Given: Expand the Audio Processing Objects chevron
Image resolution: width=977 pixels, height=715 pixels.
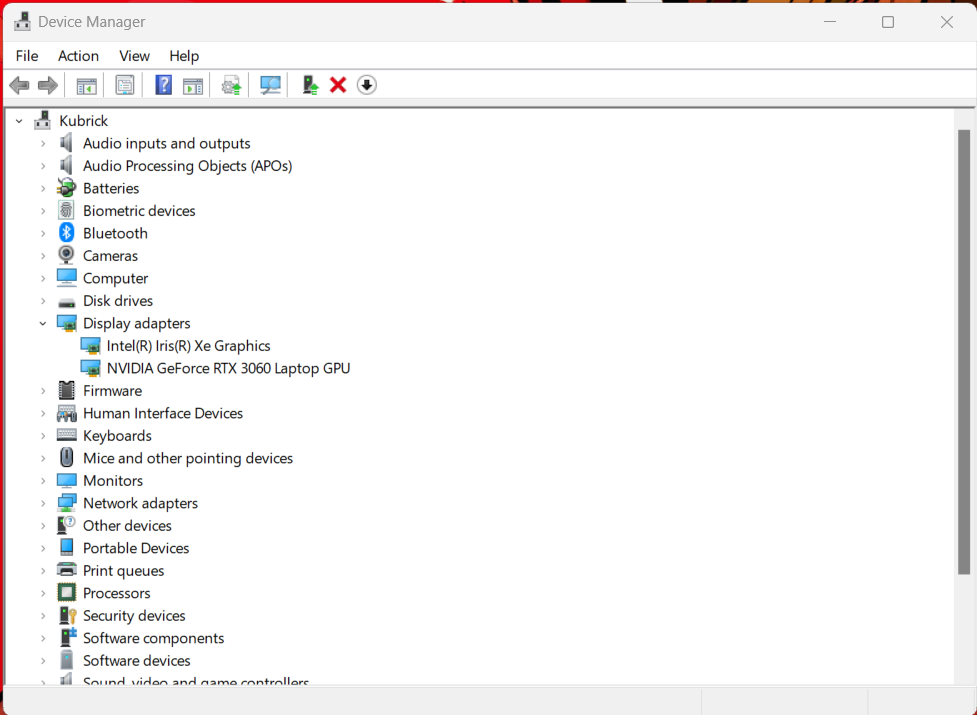Looking at the screenshot, I should 43,166.
